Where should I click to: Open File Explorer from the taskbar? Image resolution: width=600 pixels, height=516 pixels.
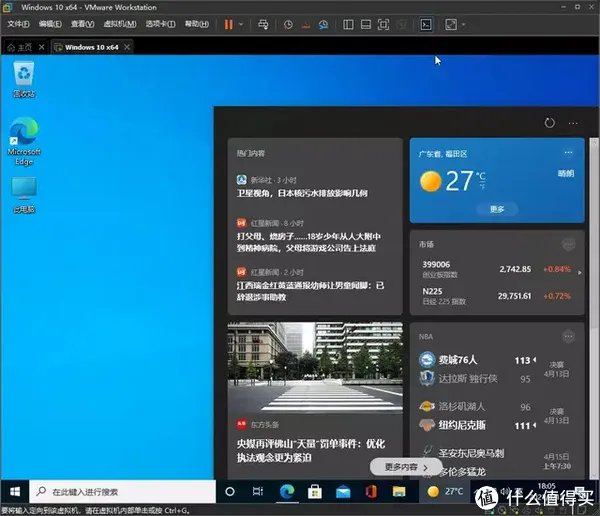point(399,492)
